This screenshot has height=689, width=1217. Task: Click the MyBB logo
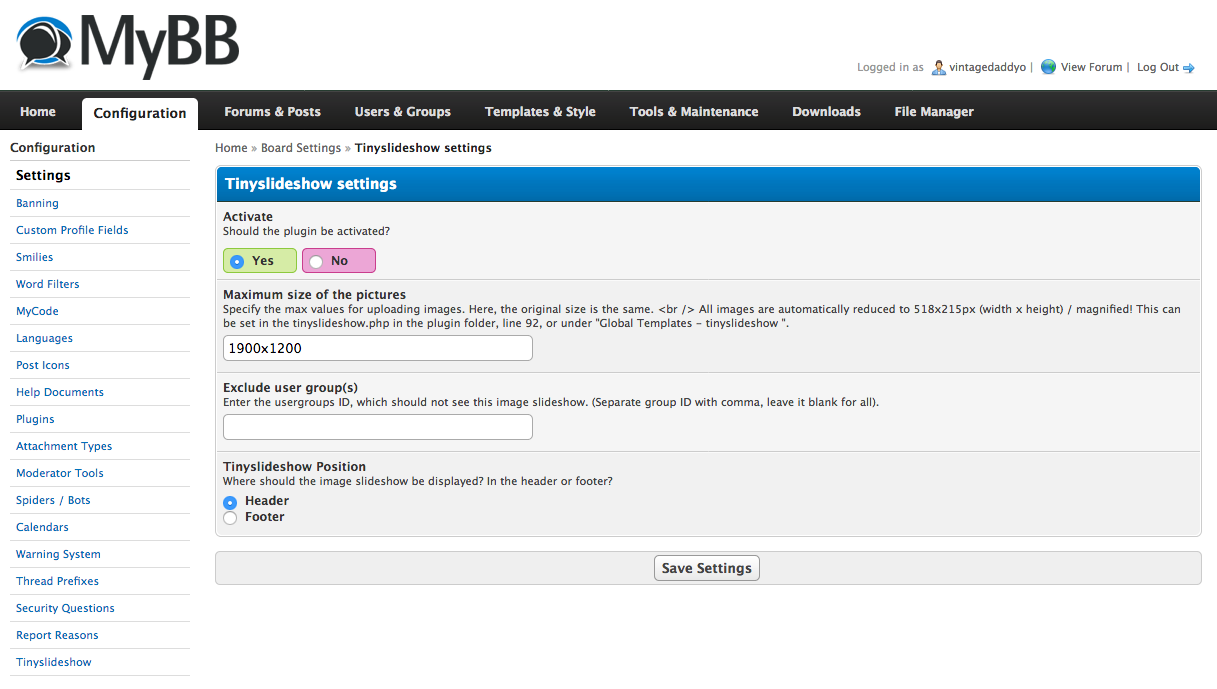128,46
